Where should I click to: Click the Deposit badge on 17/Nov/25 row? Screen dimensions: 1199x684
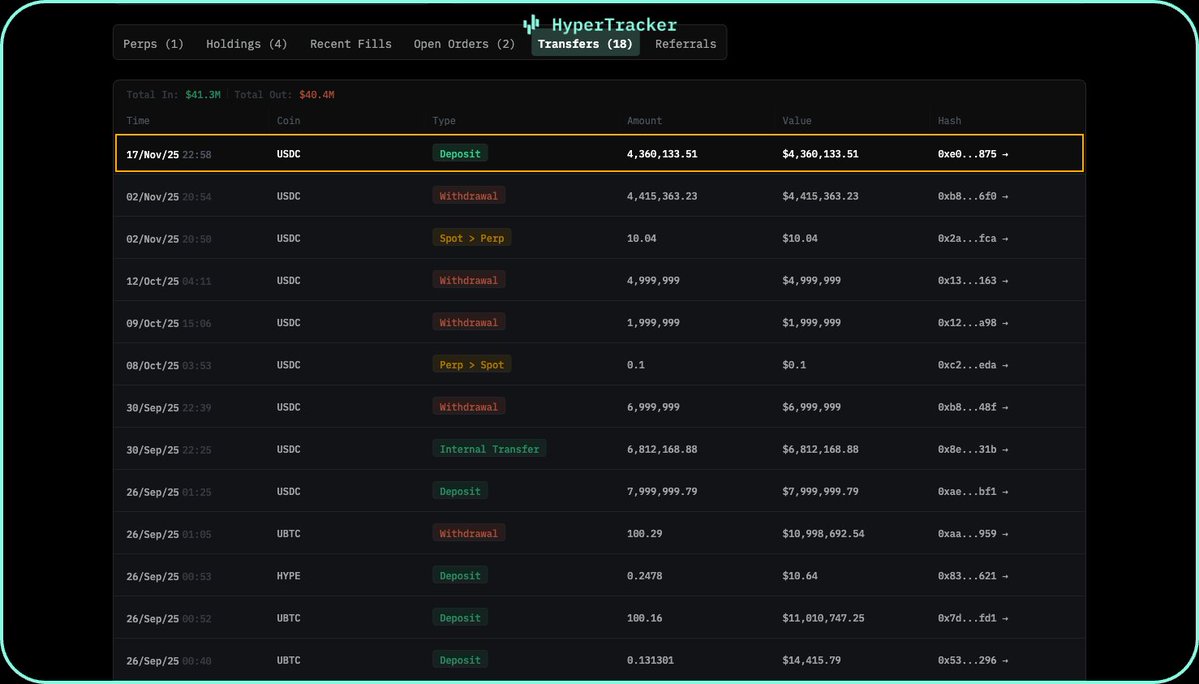point(460,154)
